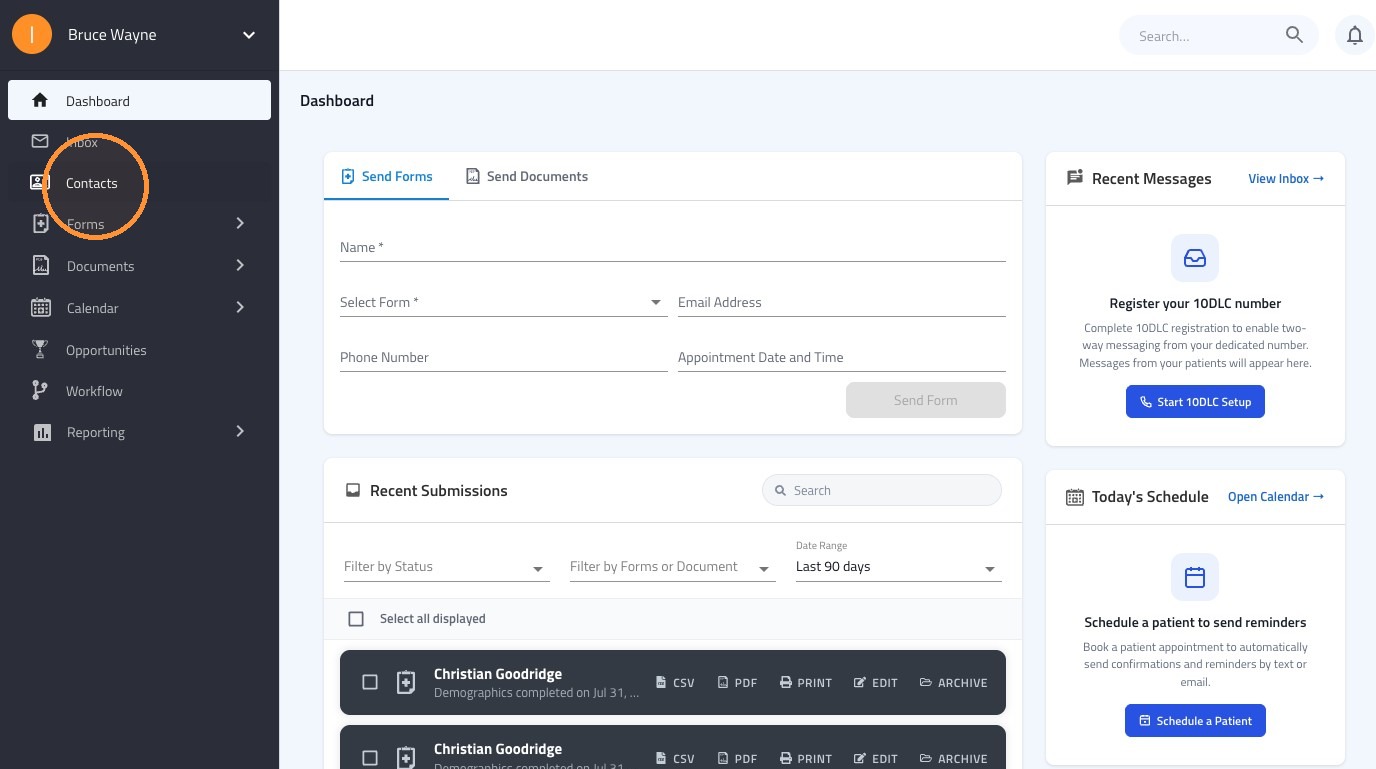Image resolution: width=1376 pixels, height=769 pixels.
Task: Edit first Christian Goodridge submission
Action: tap(876, 683)
